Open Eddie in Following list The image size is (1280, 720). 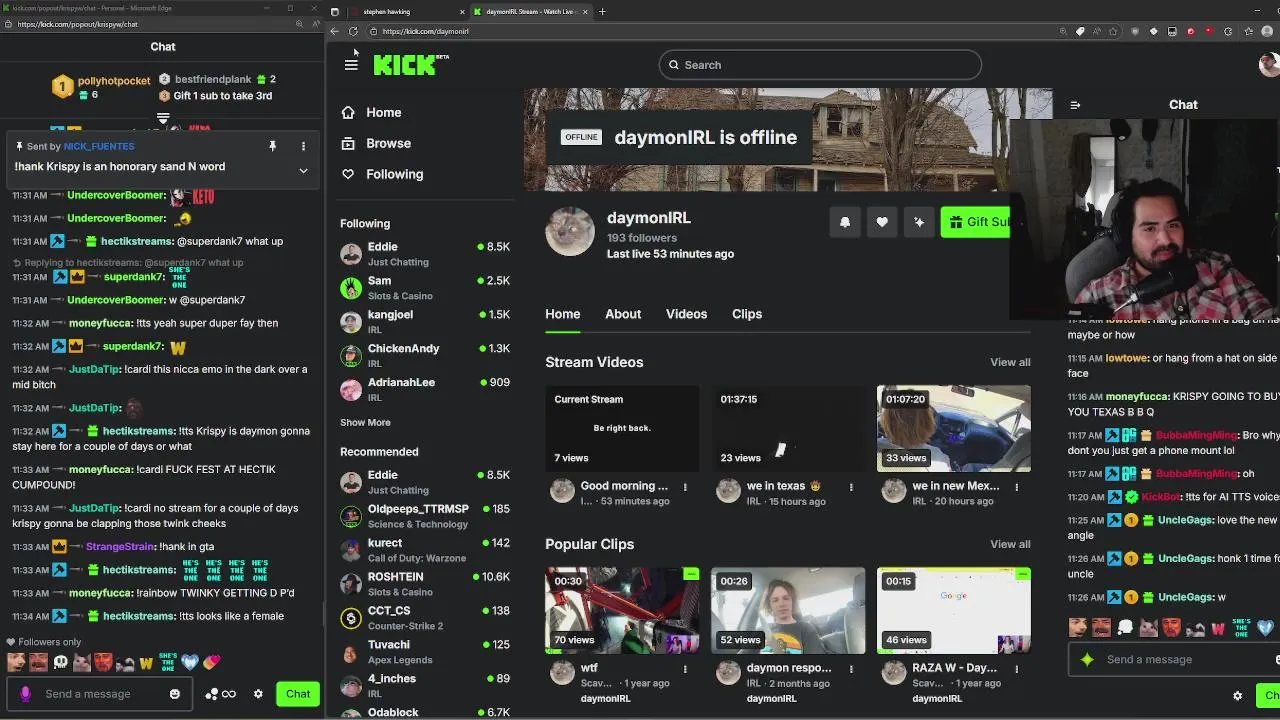point(425,254)
